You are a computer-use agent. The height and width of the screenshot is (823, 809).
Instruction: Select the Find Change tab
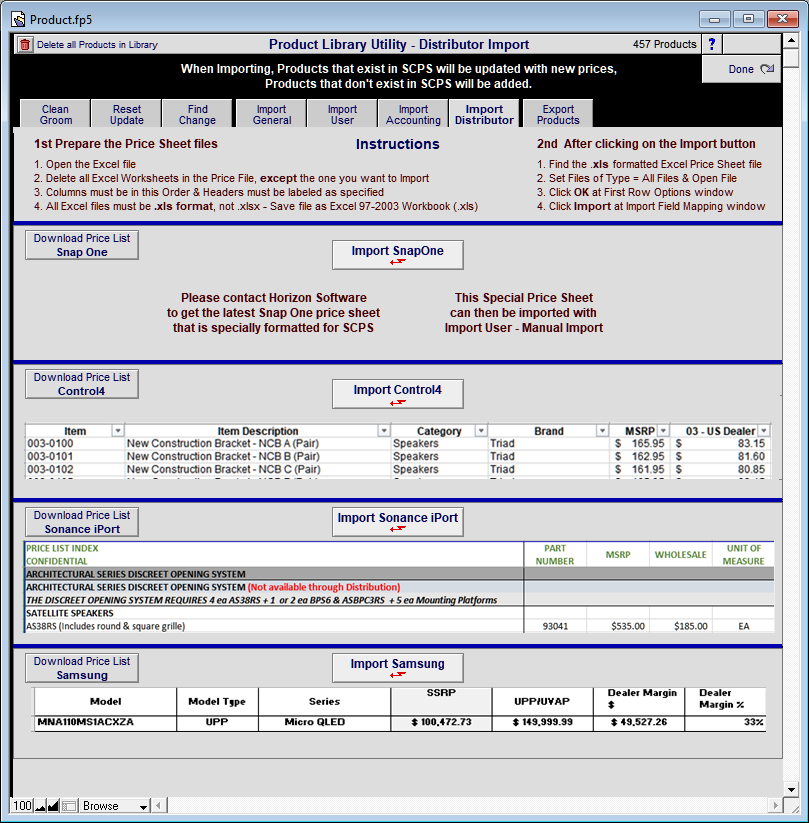click(x=197, y=114)
